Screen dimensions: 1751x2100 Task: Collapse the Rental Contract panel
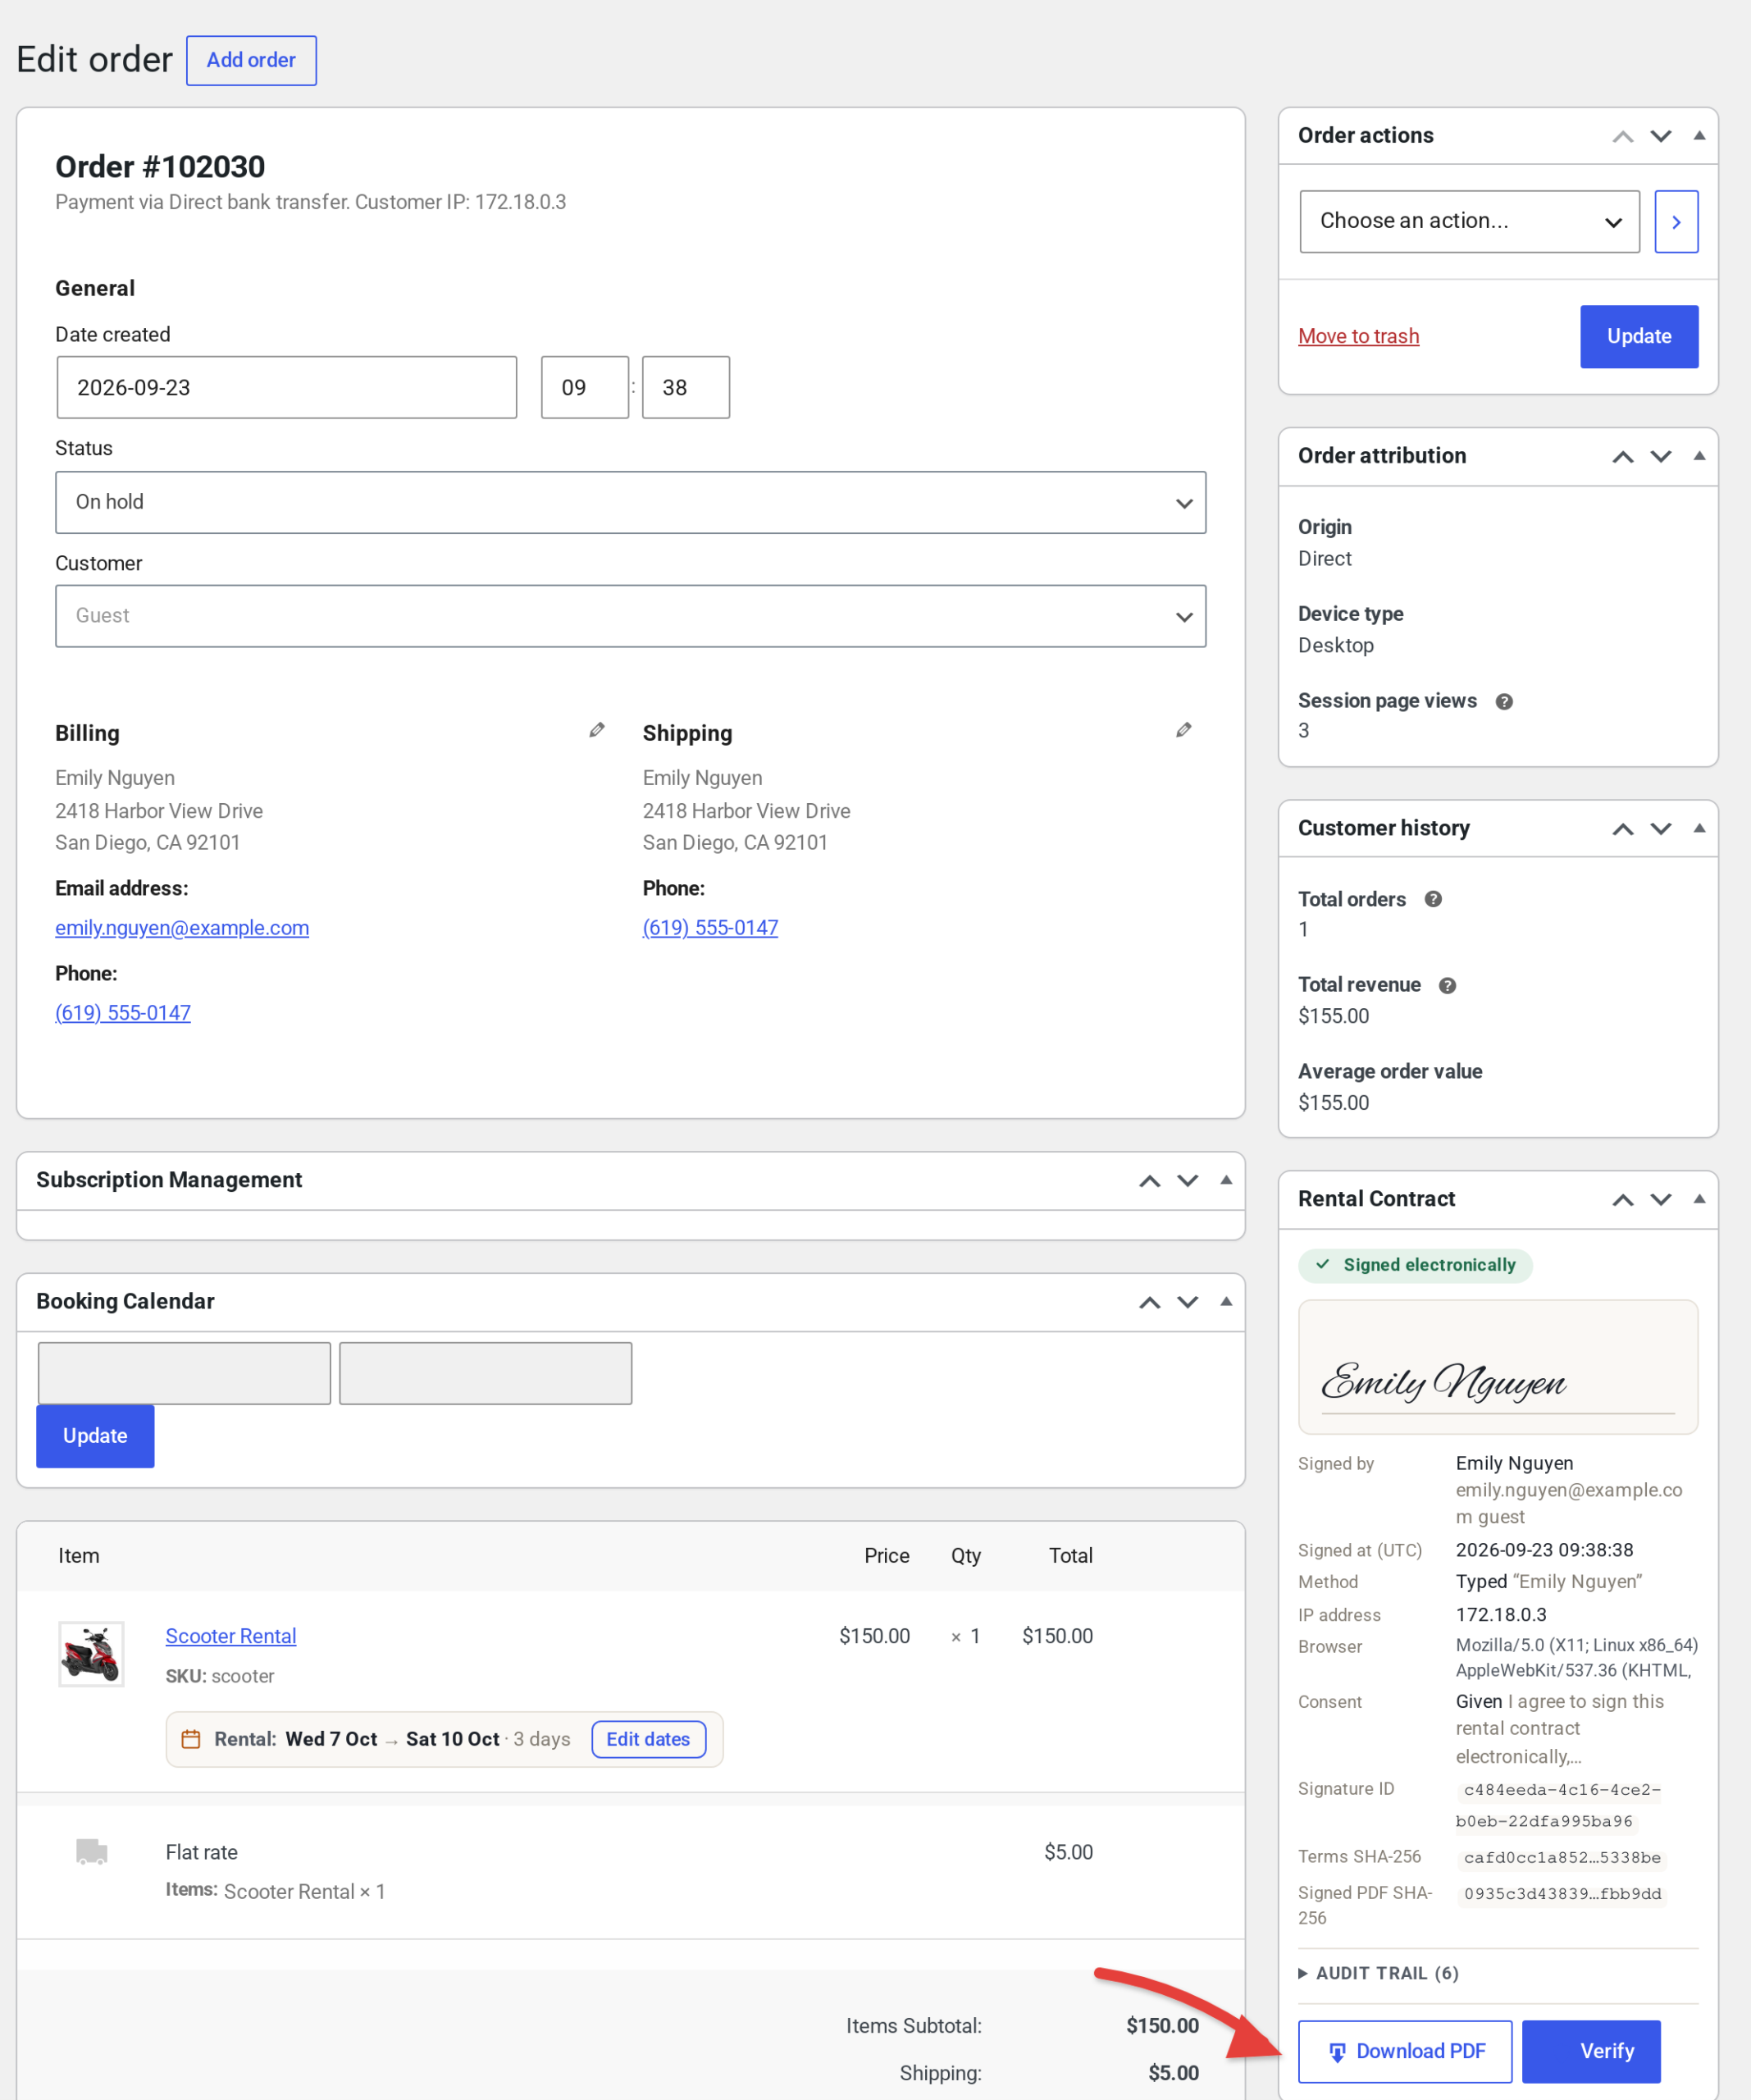pyautogui.click(x=1699, y=1199)
